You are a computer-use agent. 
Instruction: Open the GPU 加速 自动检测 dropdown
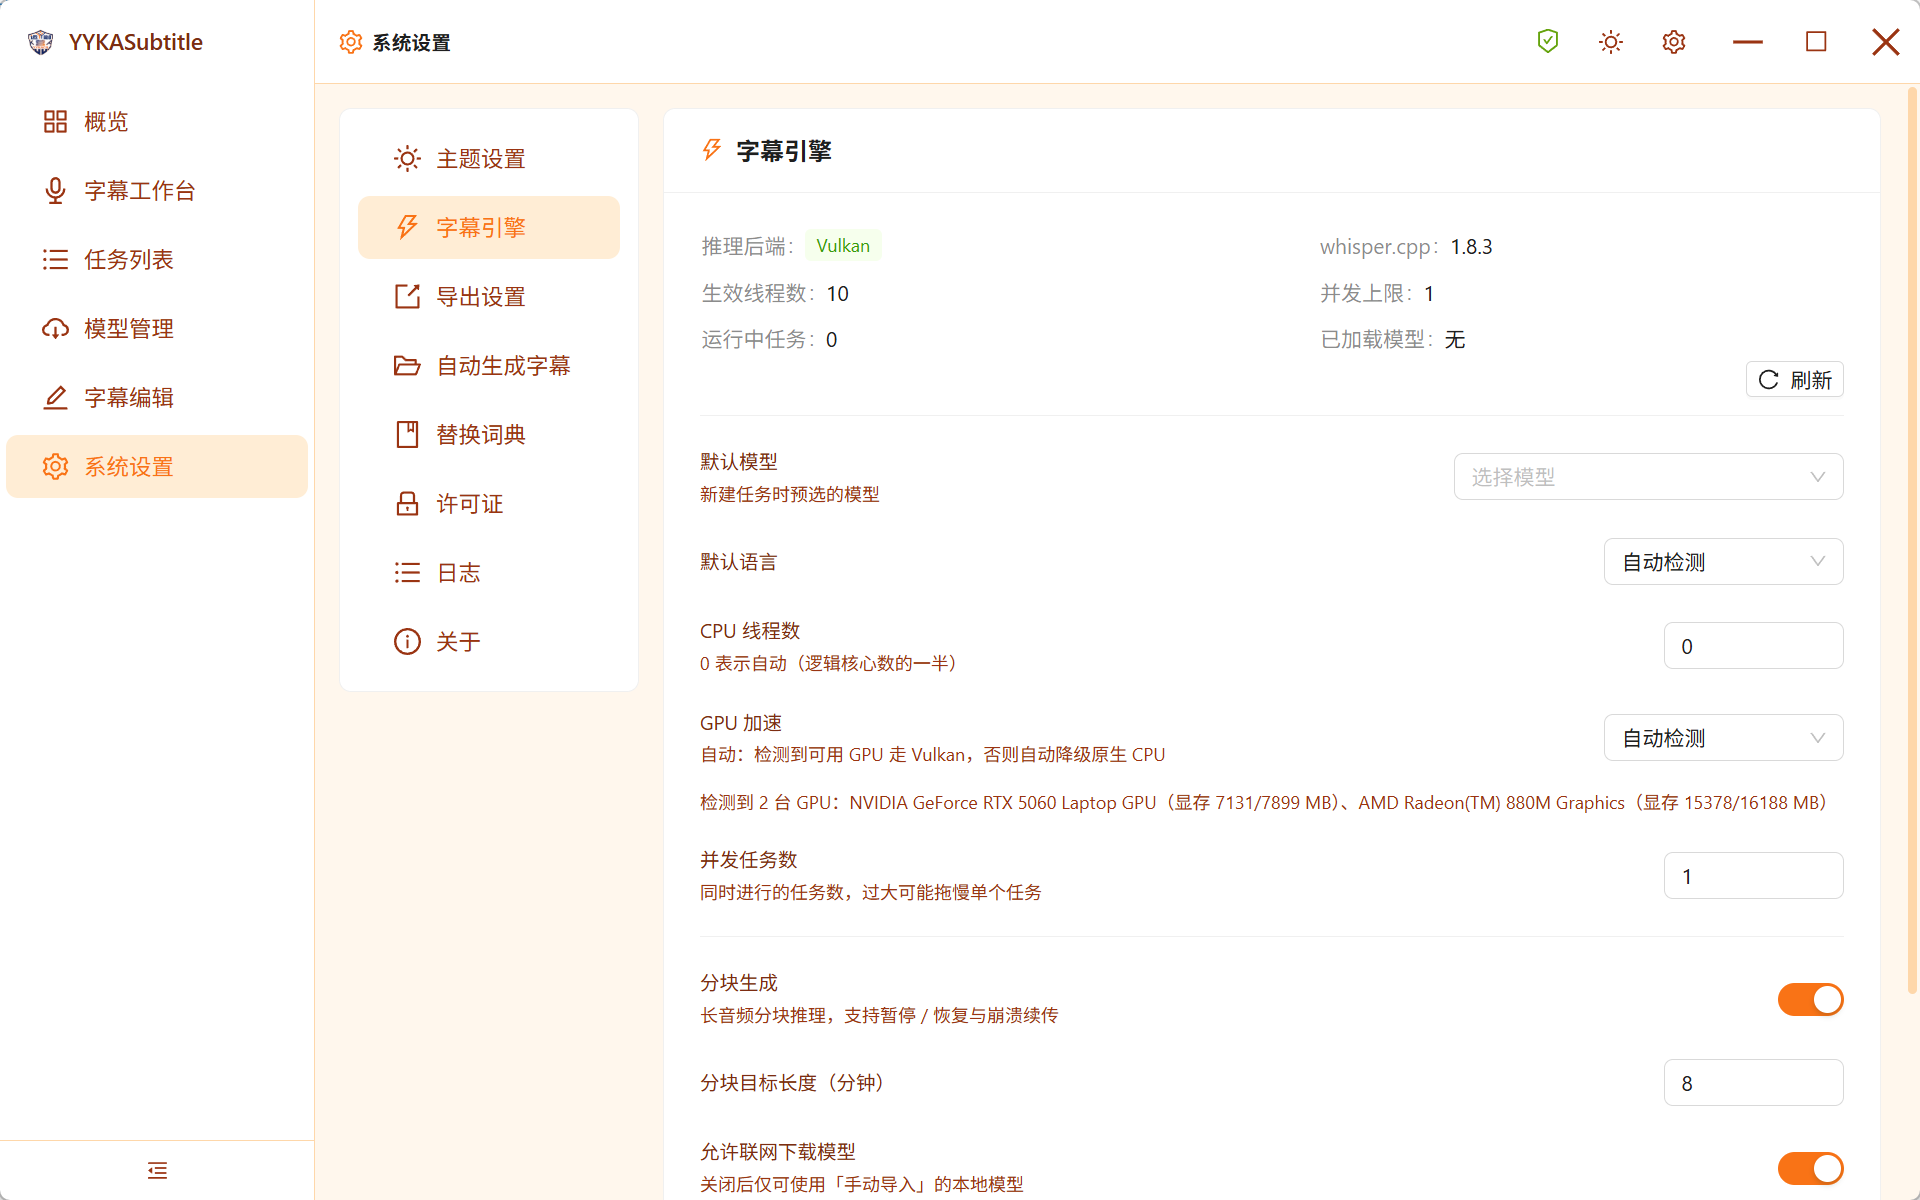(1724, 738)
